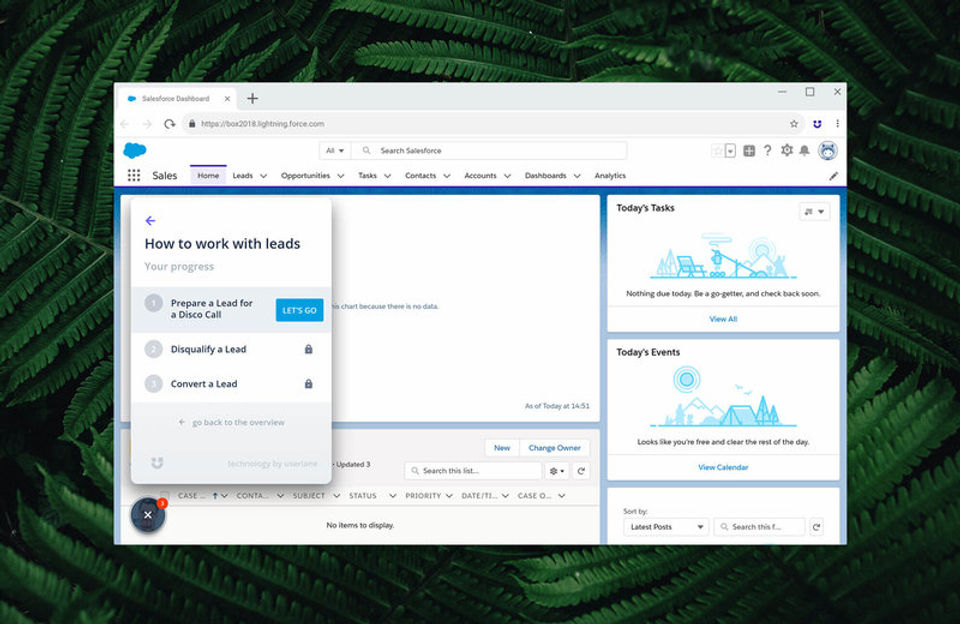Open the Today's Tasks filter dropdown
Viewport: 960px width, 624px height.
click(x=815, y=211)
